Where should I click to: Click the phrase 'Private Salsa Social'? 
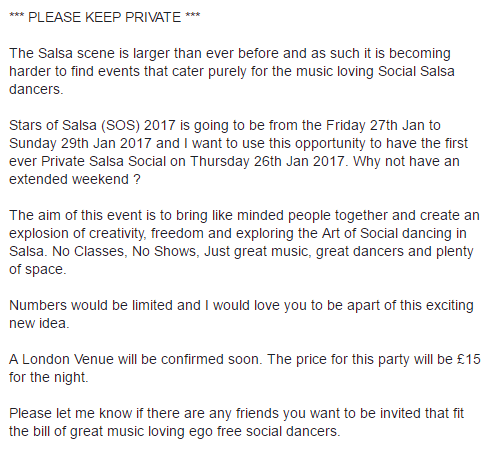[x=103, y=161]
